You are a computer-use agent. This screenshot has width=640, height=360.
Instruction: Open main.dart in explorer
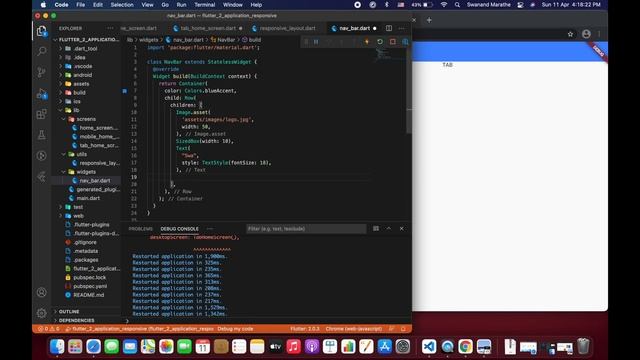tap(88, 198)
